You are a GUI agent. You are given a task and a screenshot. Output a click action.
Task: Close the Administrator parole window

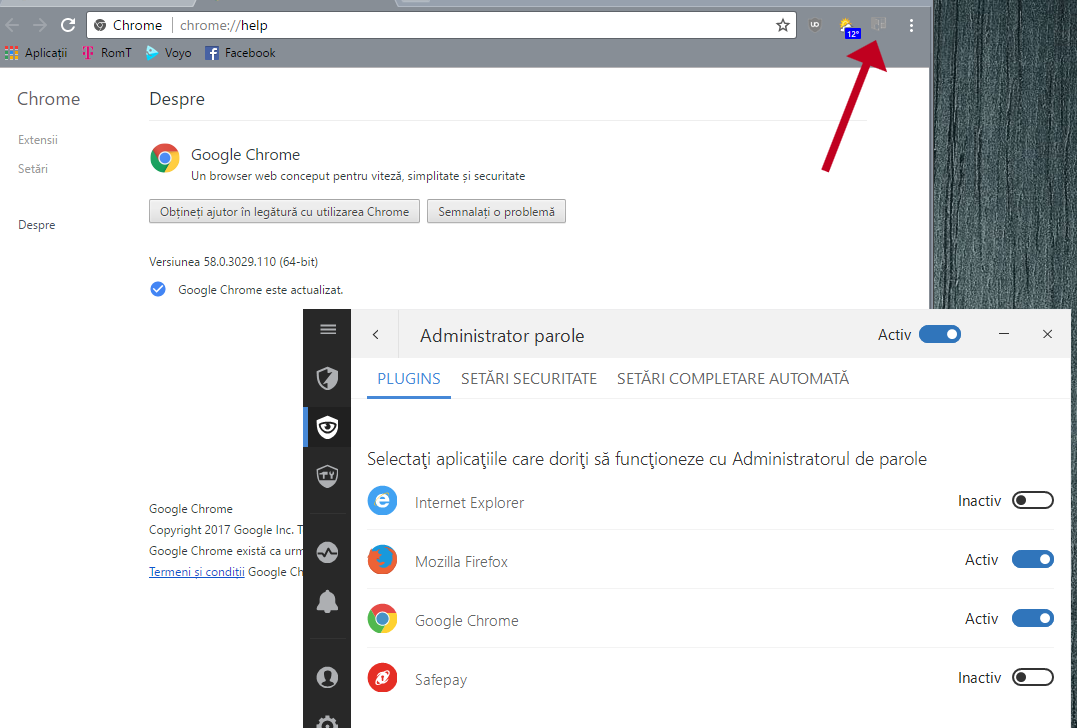(x=1047, y=334)
